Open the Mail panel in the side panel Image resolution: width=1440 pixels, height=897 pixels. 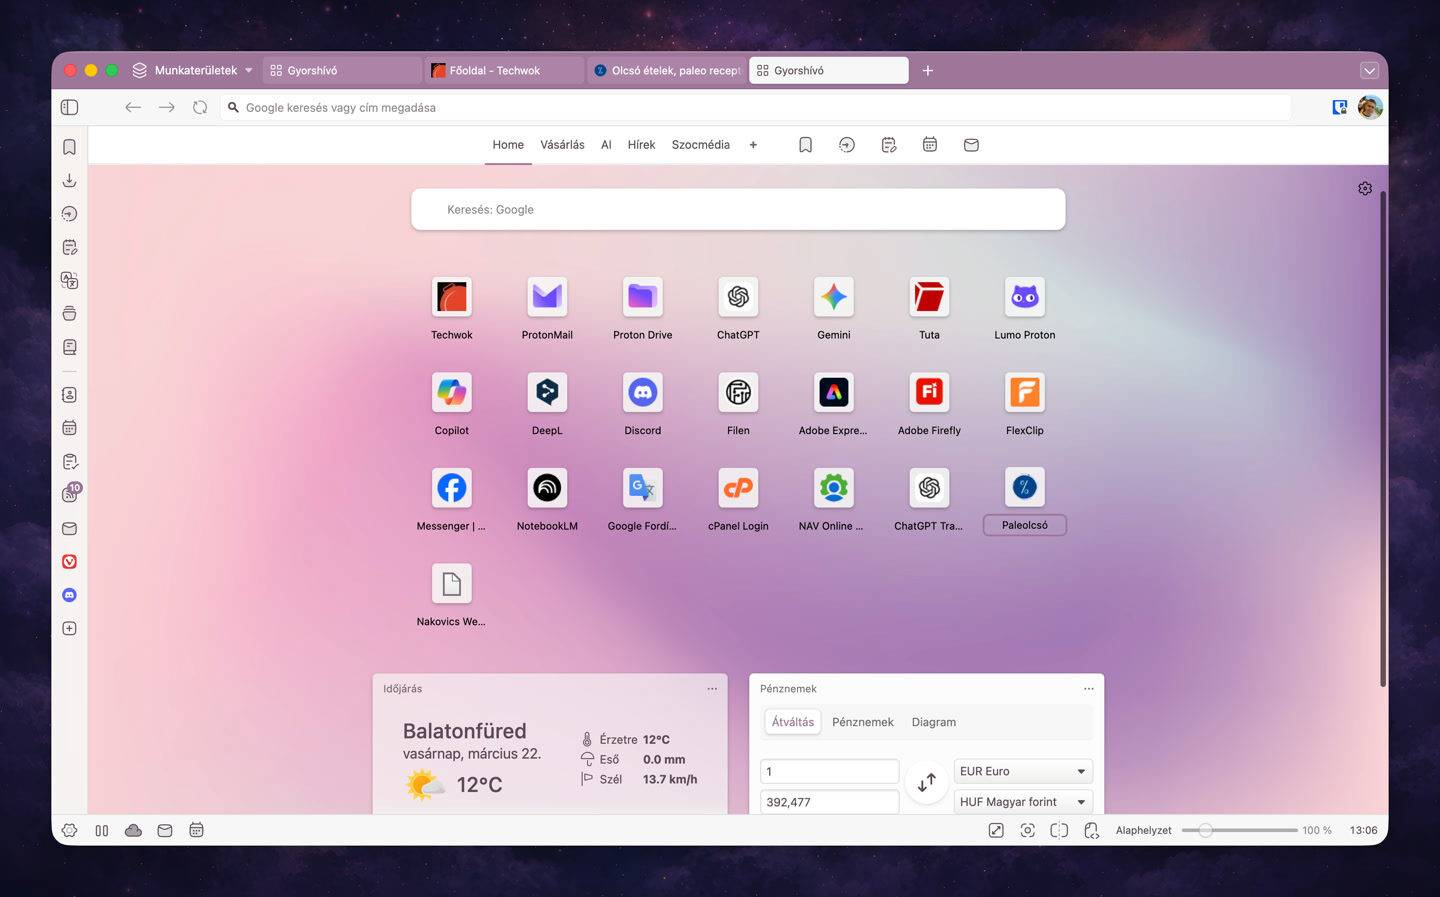(69, 528)
